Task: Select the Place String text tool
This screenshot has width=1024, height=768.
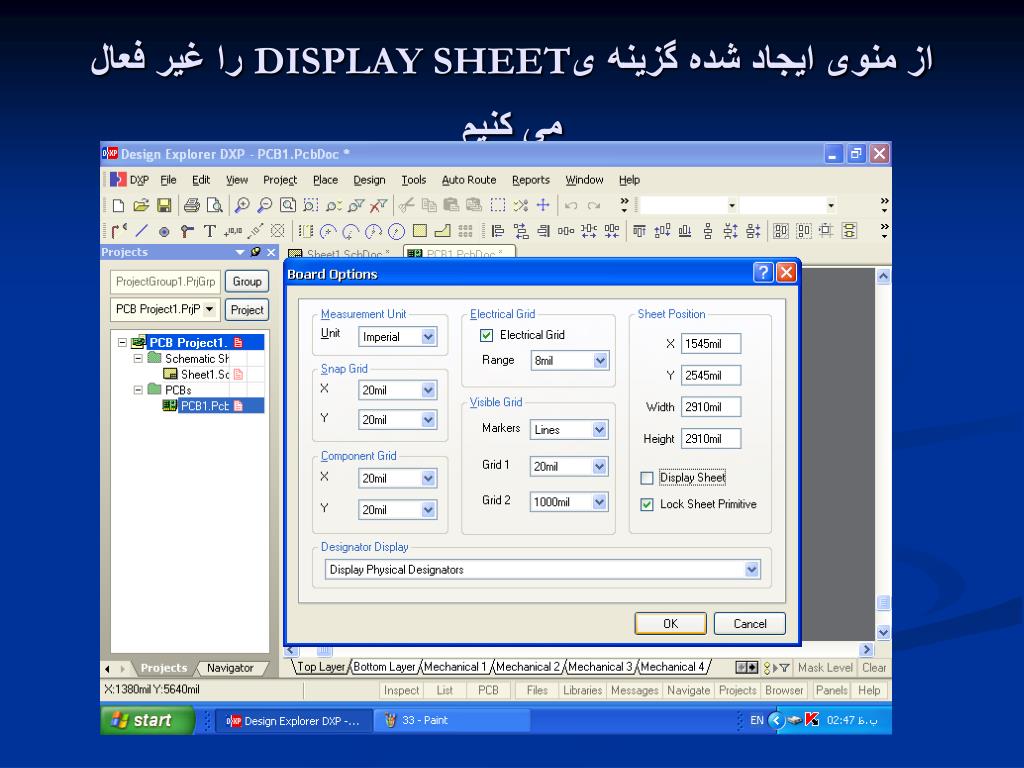Action: 210,231
